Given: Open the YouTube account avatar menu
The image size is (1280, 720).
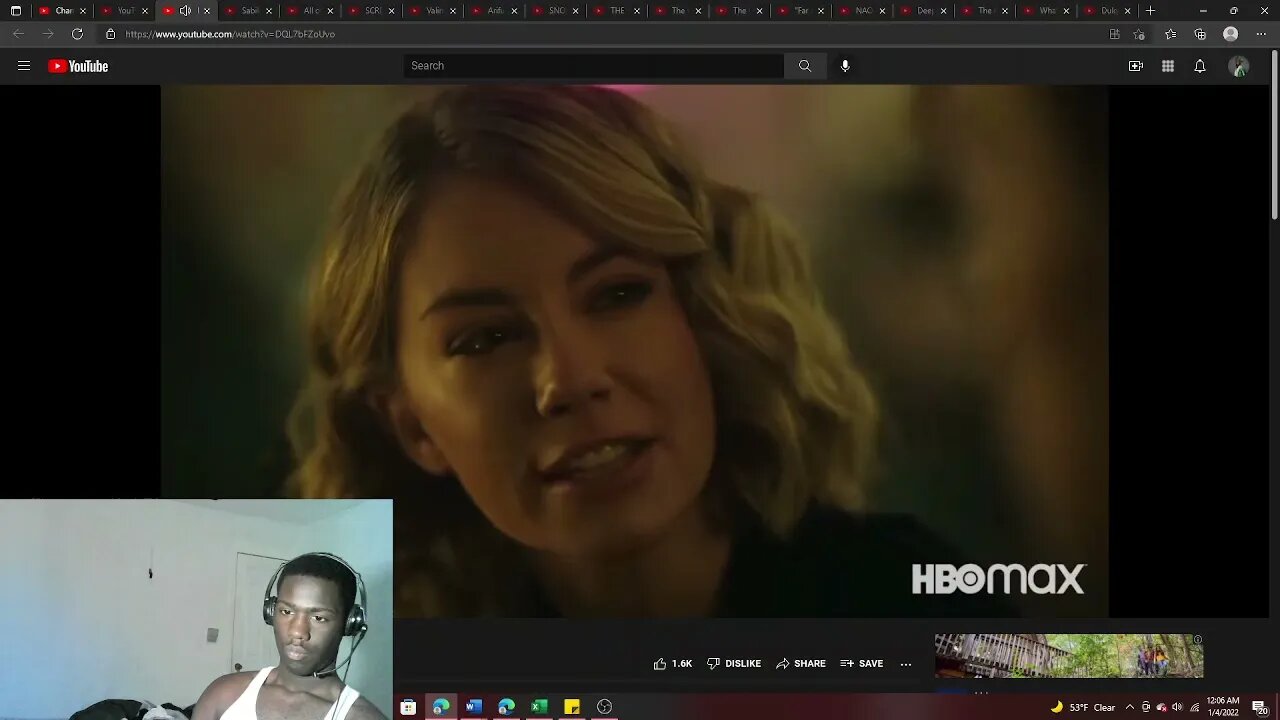Looking at the screenshot, I should click(x=1239, y=66).
